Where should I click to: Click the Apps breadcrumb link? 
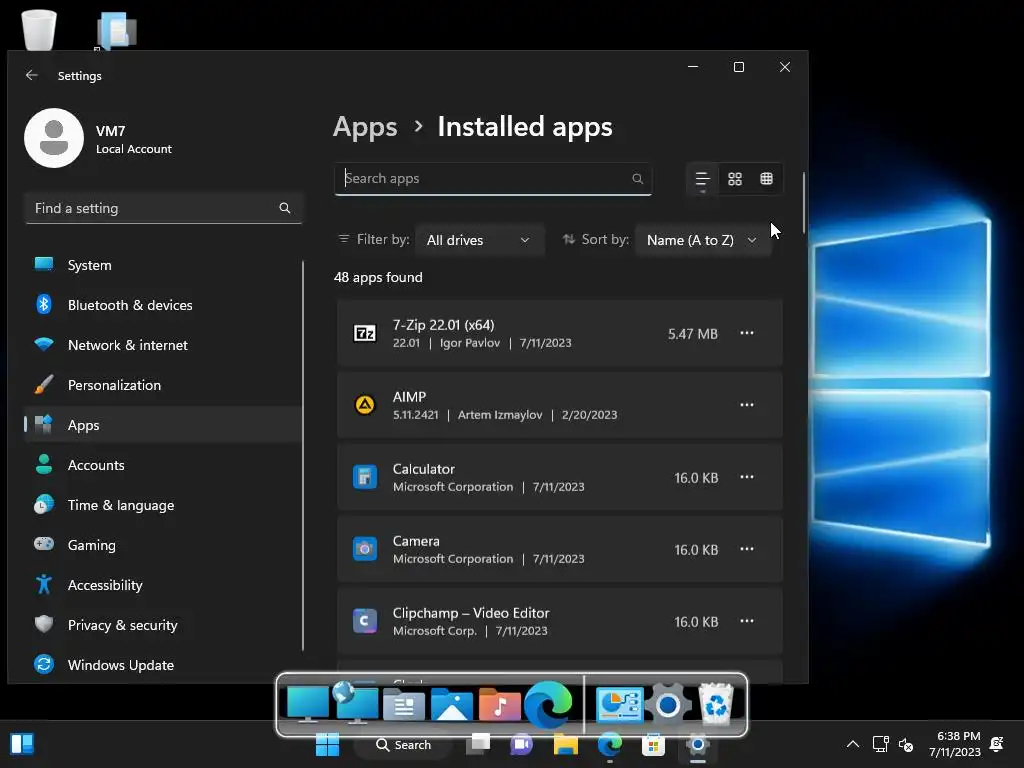[365, 127]
